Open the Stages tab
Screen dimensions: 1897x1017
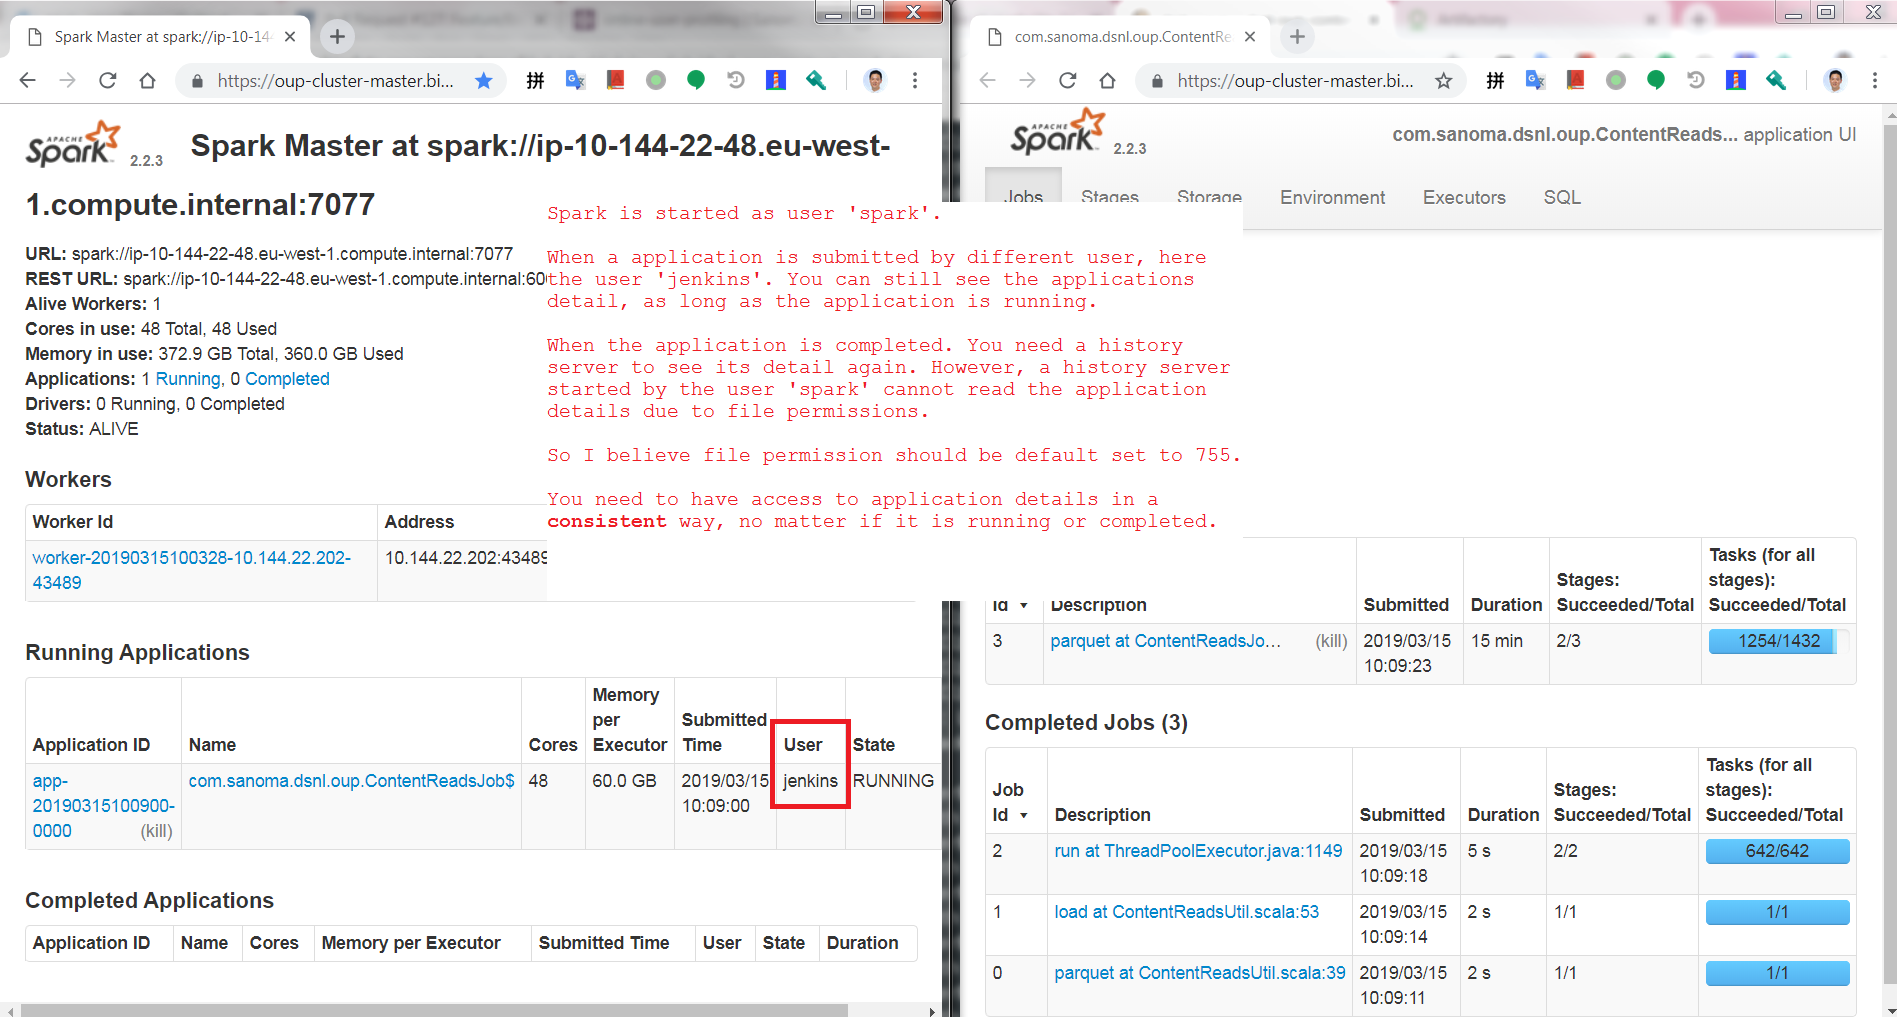tap(1110, 198)
